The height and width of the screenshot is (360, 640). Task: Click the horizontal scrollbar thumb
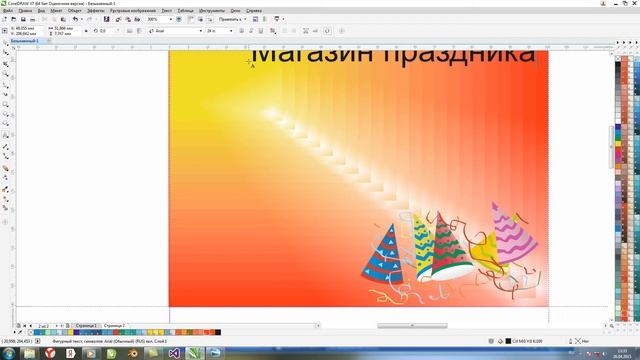pos(412,326)
